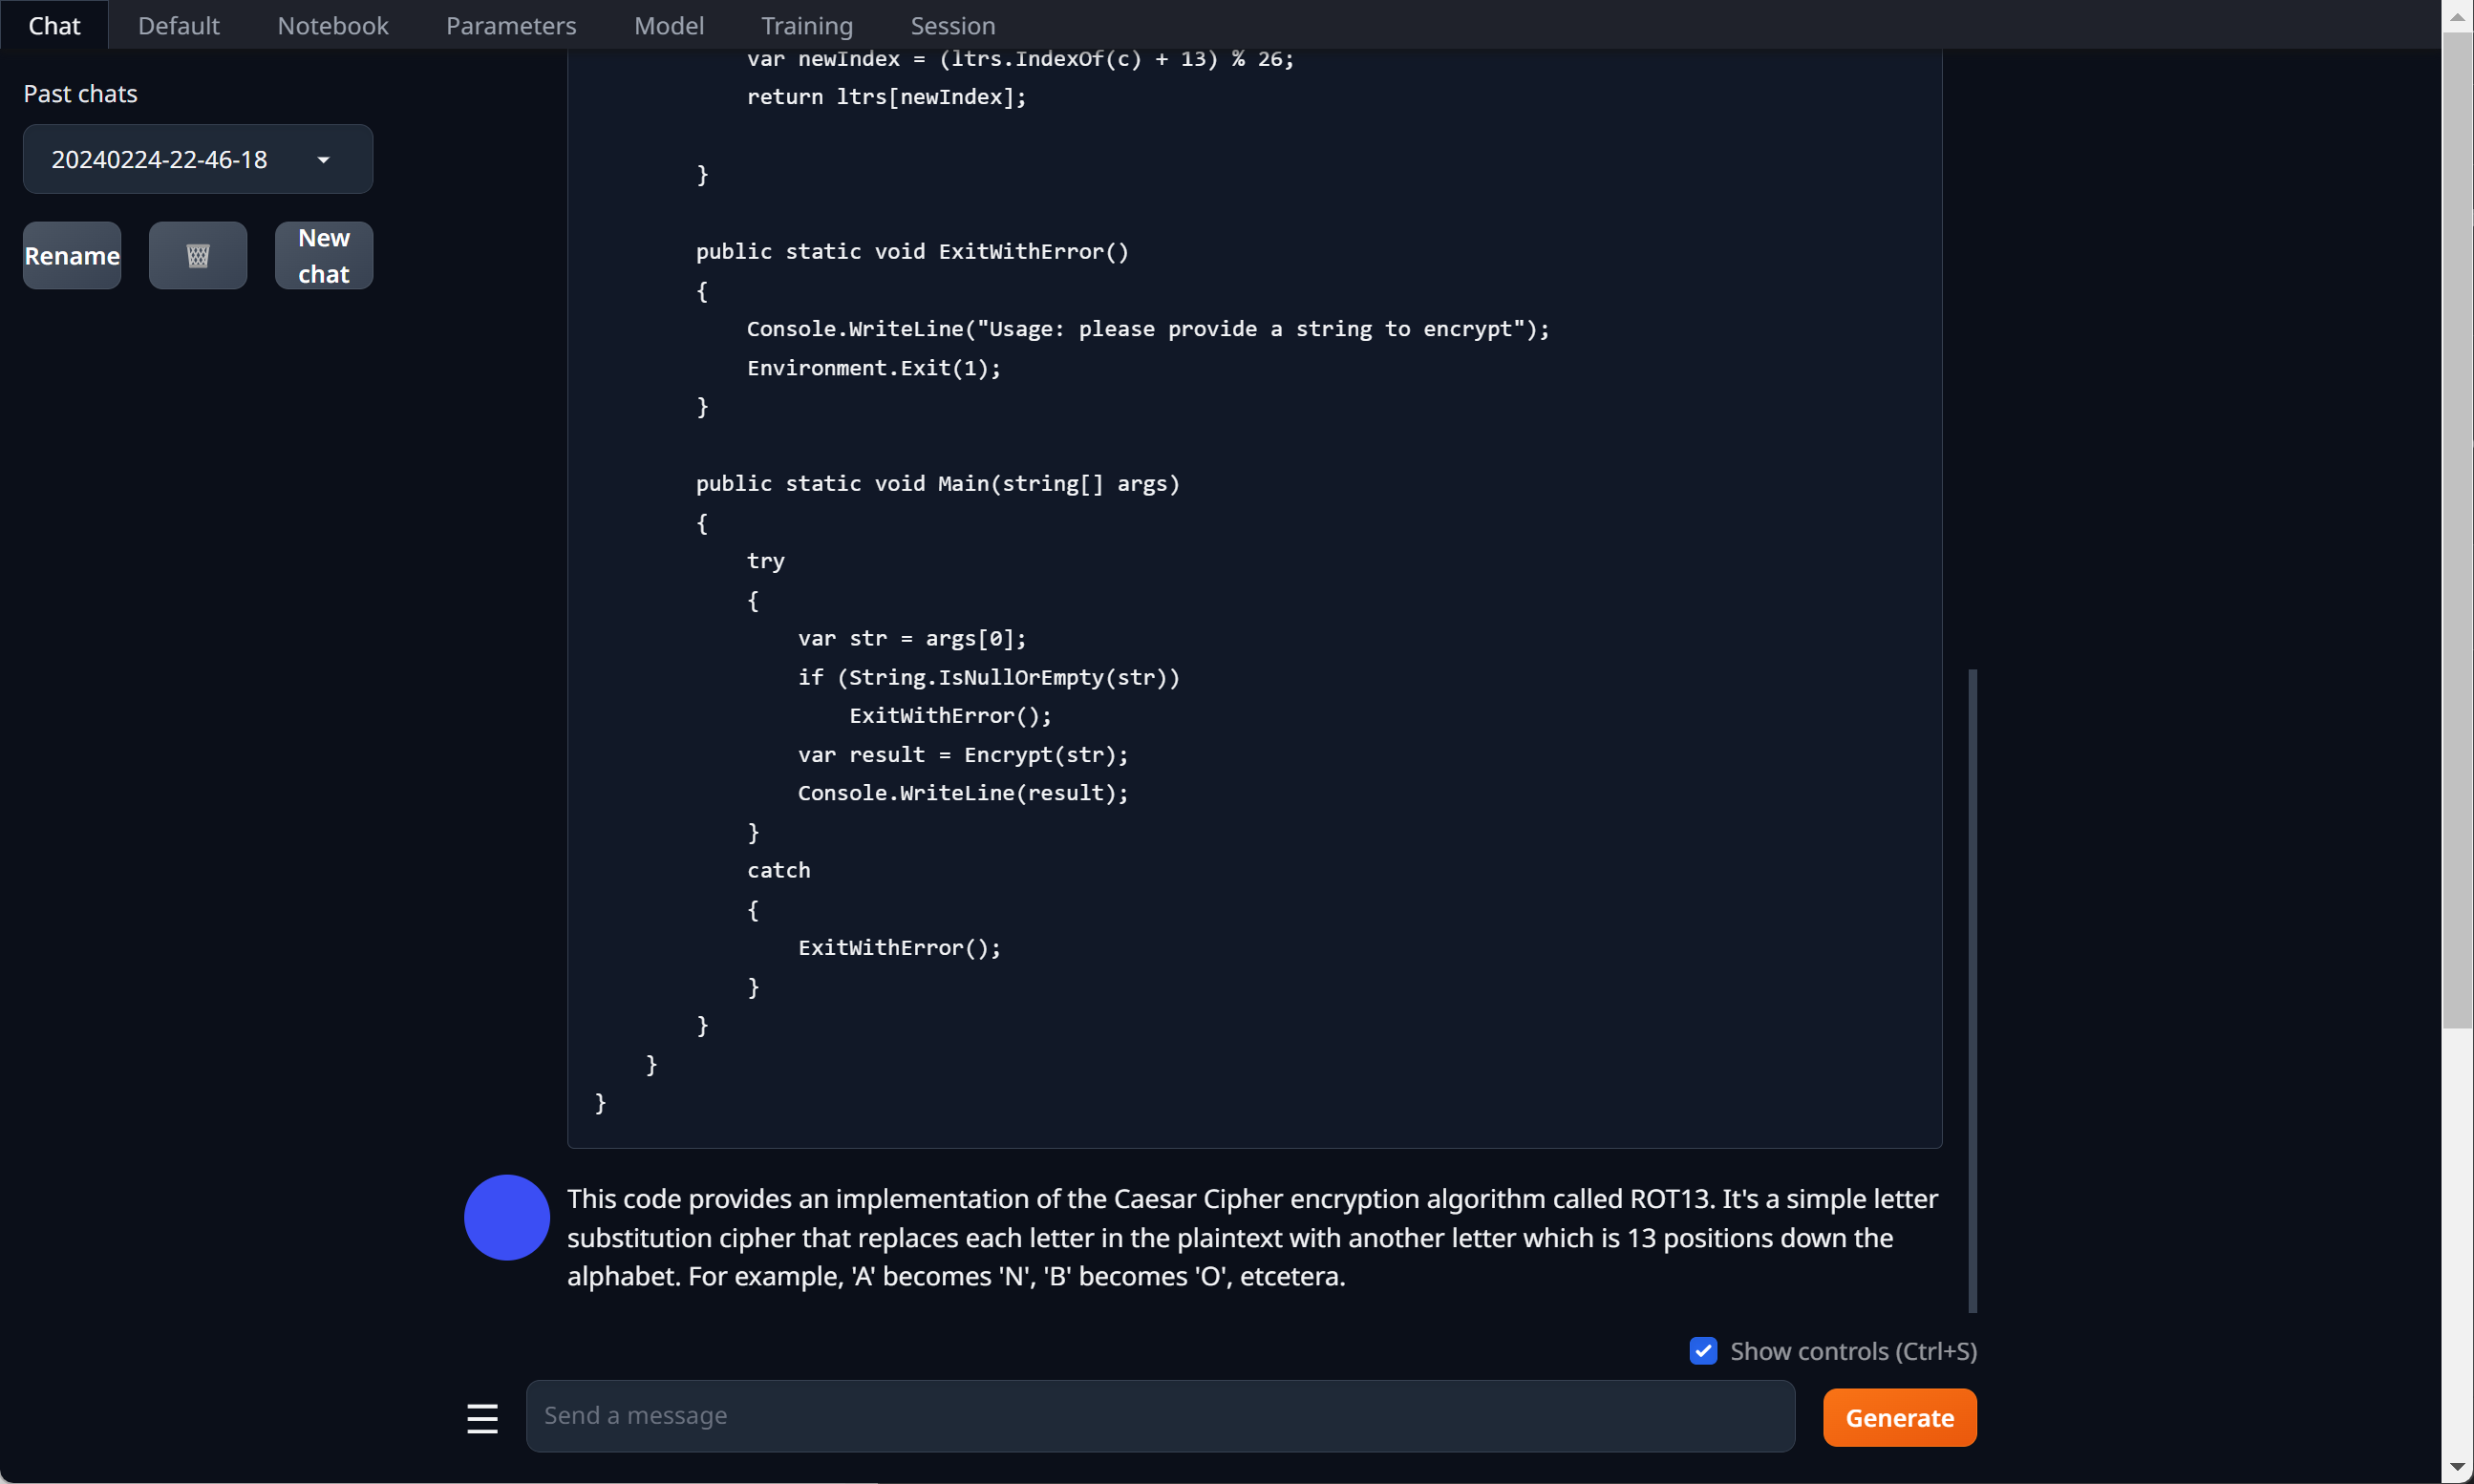Click 'var result = Encrypt(str);' line

pyautogui.click(x=962, y=755)
